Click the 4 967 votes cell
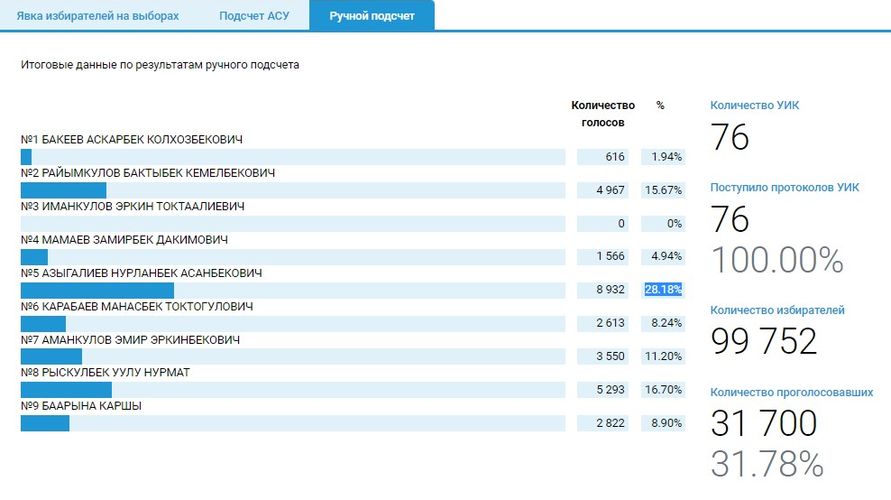 tap(608, 190)
